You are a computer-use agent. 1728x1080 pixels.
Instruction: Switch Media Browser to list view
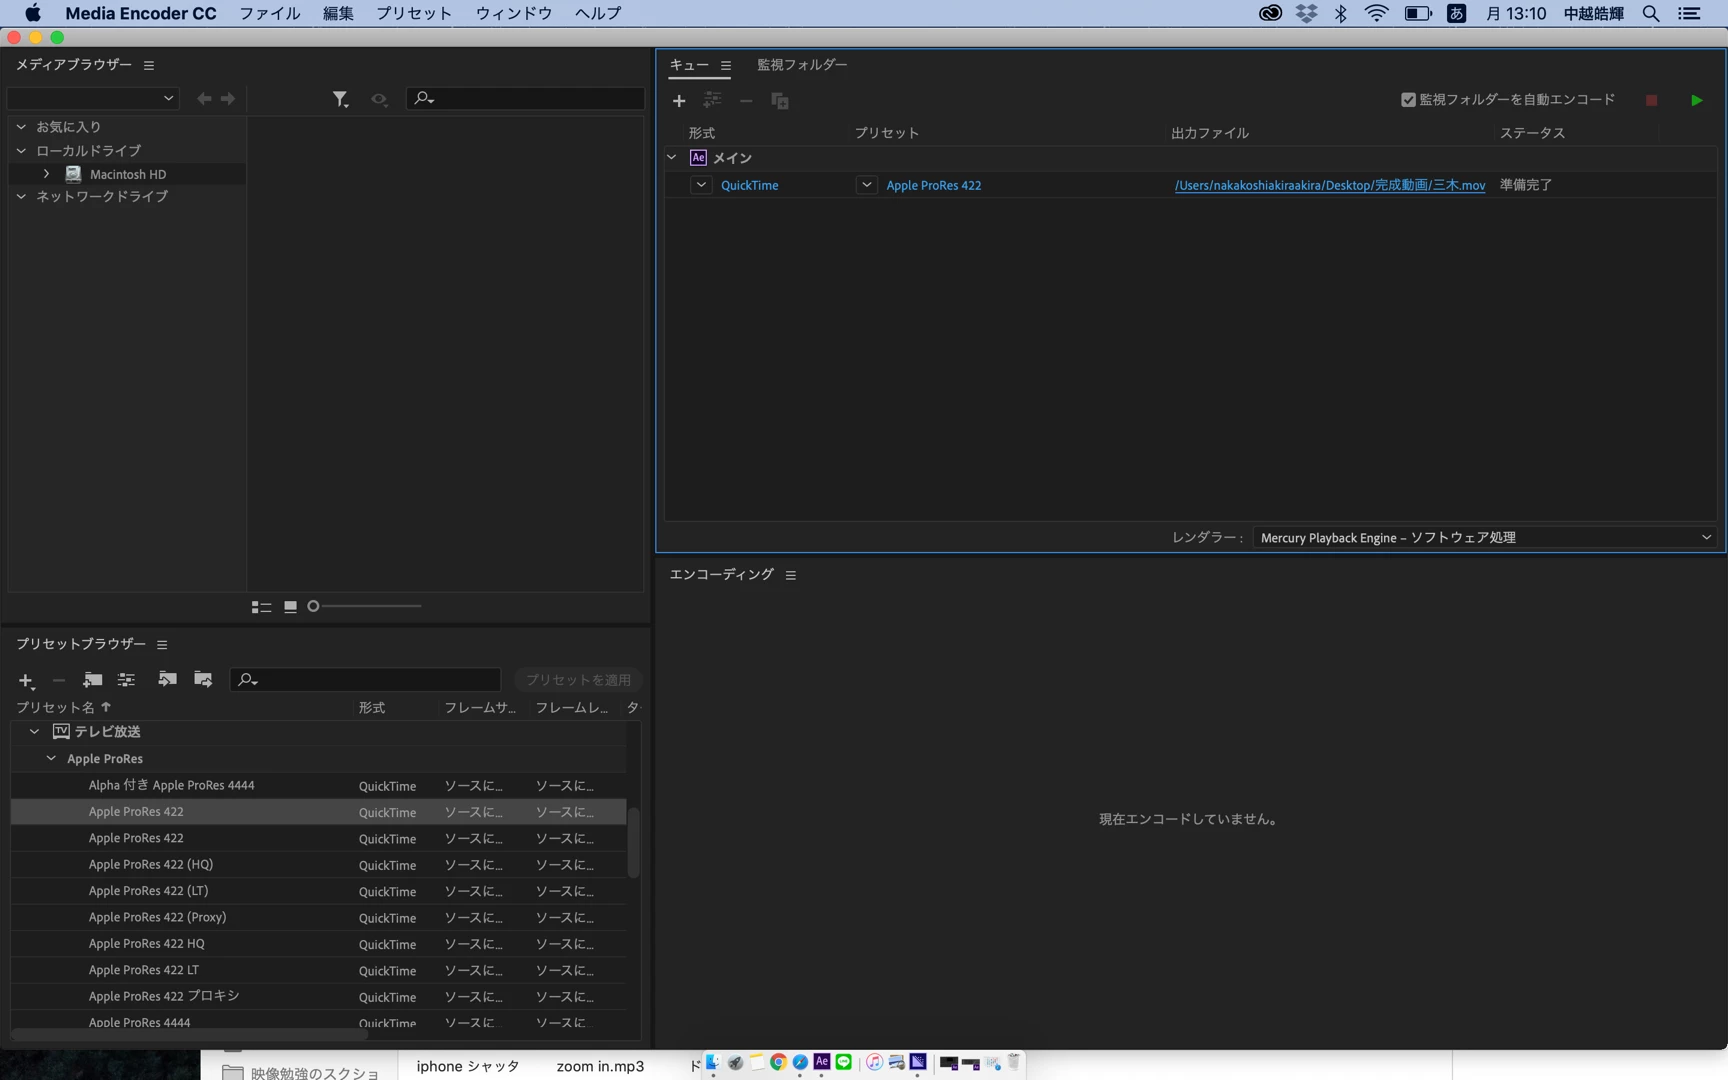pos(262,607)
